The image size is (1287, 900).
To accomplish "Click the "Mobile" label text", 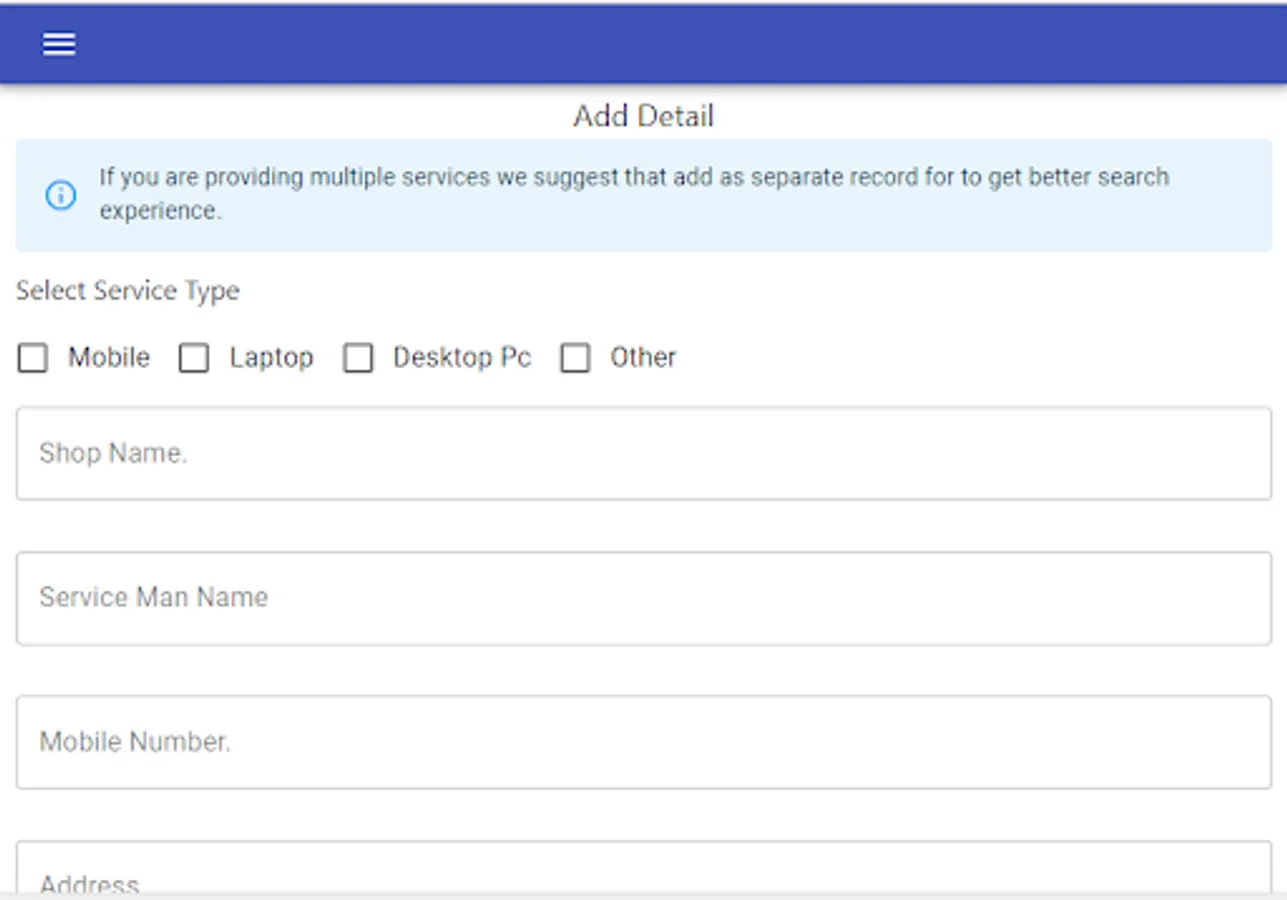I will click(x=109, y=358).
